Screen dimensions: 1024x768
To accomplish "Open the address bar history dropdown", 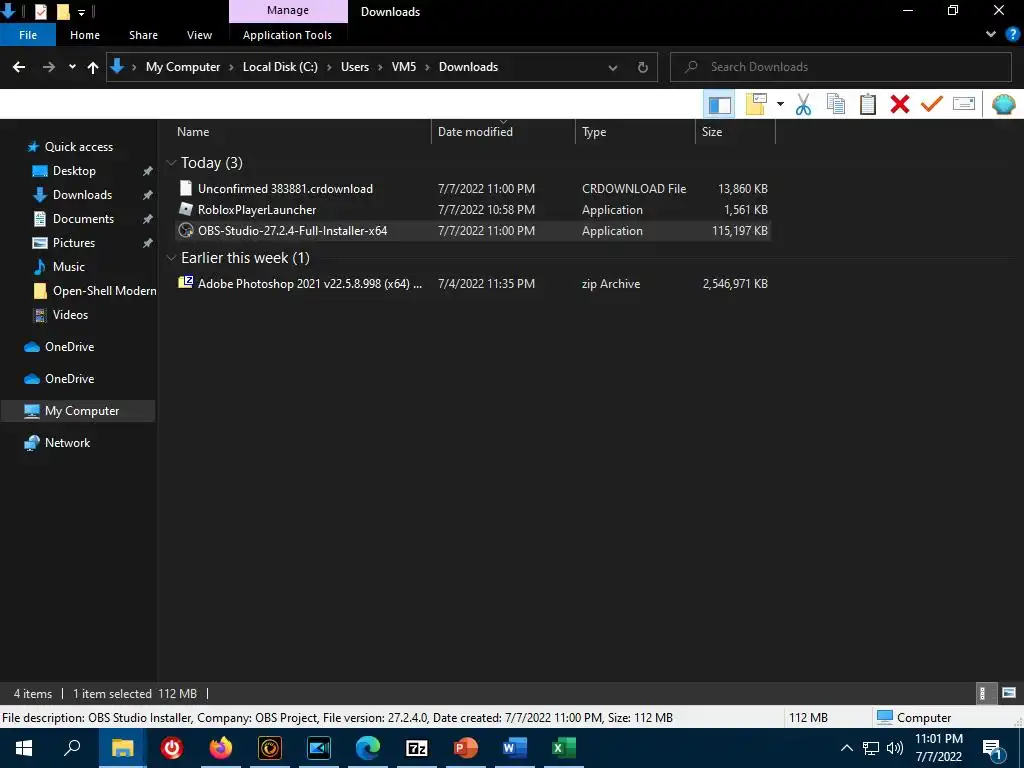I will click(x=613, y=67).
